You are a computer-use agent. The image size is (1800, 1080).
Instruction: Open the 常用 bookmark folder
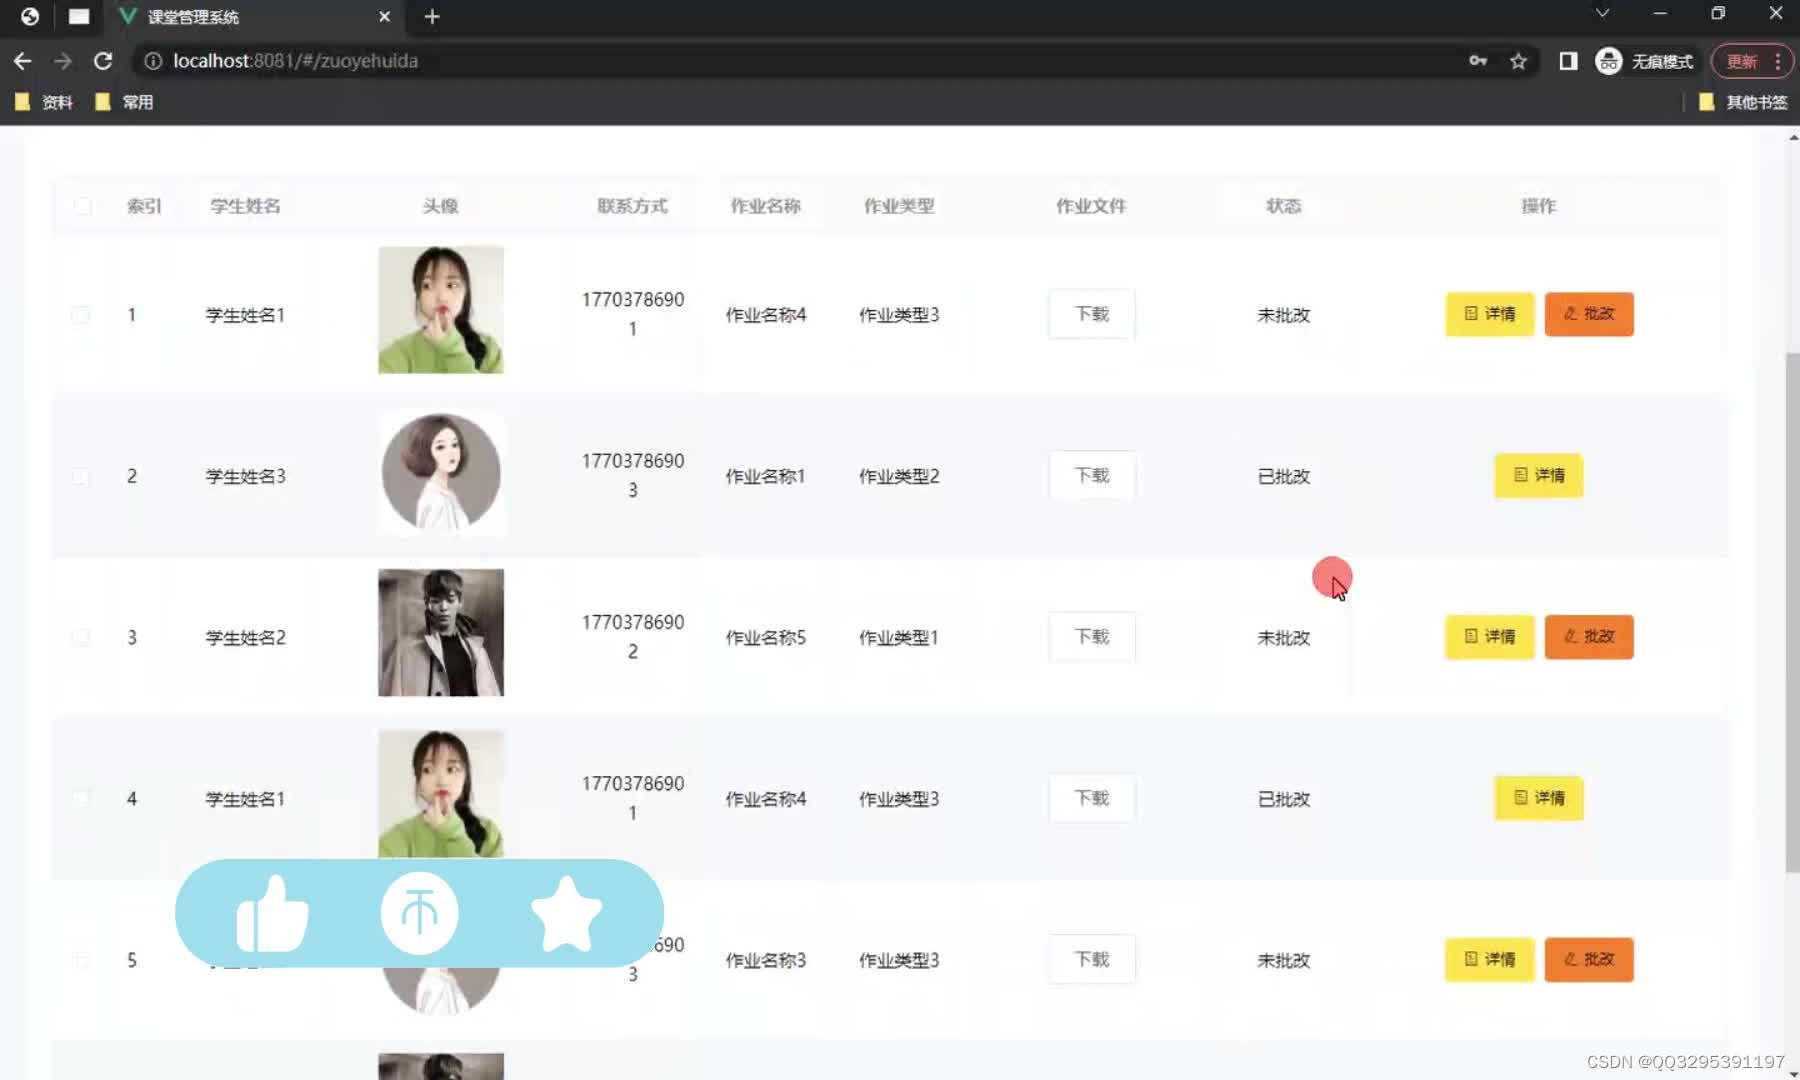[124, 102]
